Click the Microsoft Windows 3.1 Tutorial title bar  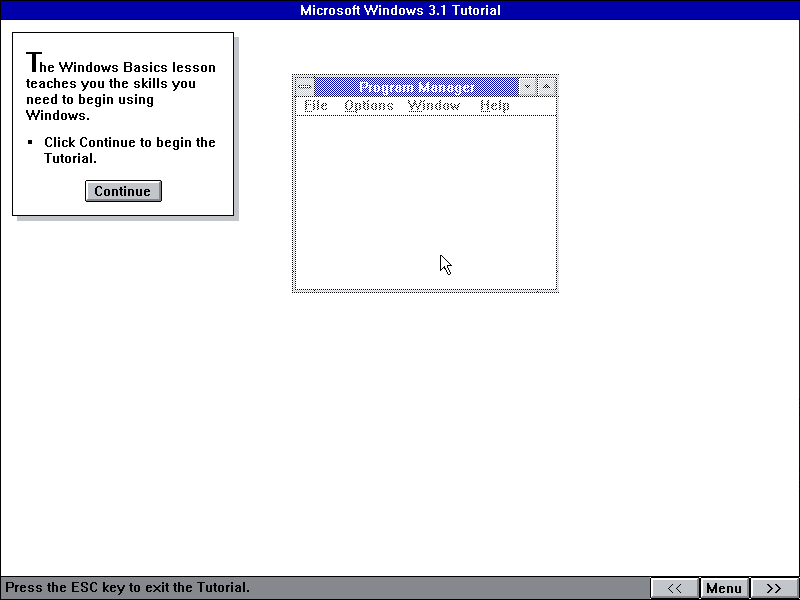(x=400, y=10)
